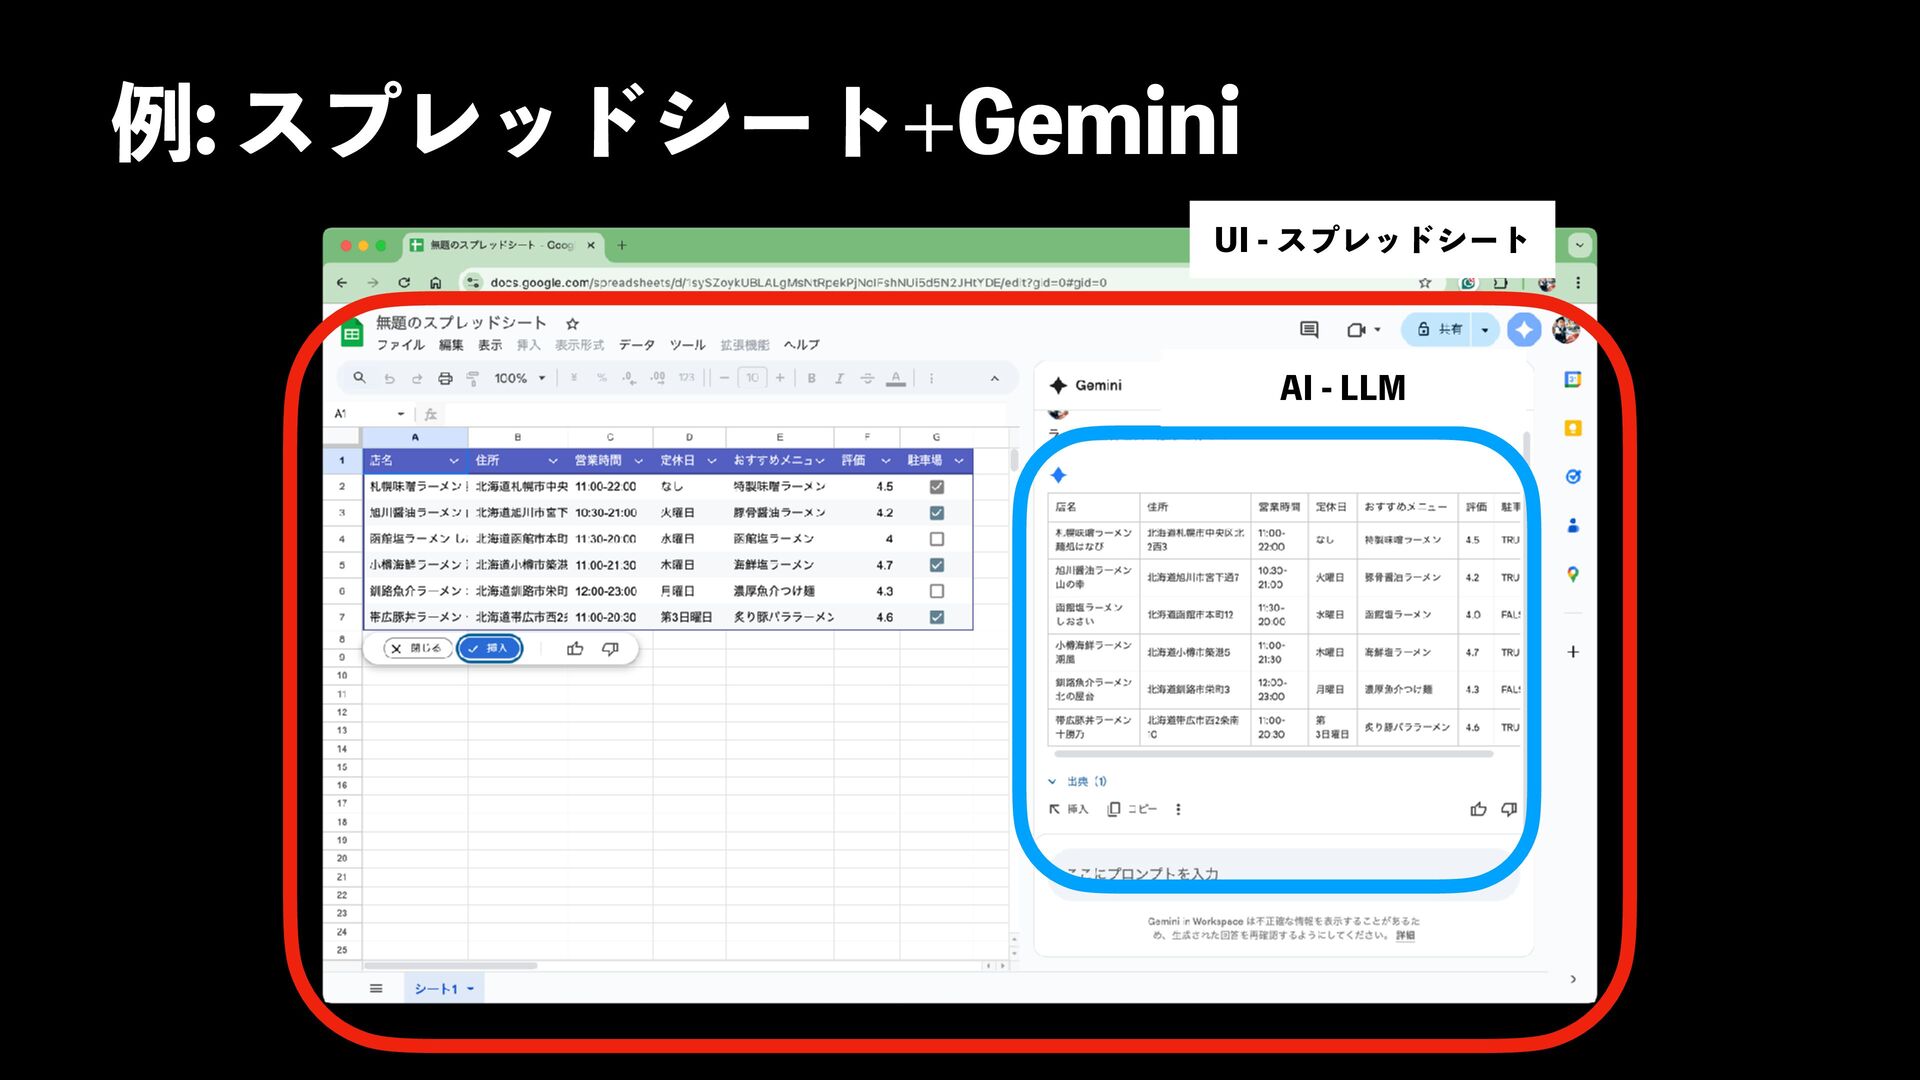
Task: Toggle parking checkbox for 帯広豚丼ラーメン row
Action: 937,617
